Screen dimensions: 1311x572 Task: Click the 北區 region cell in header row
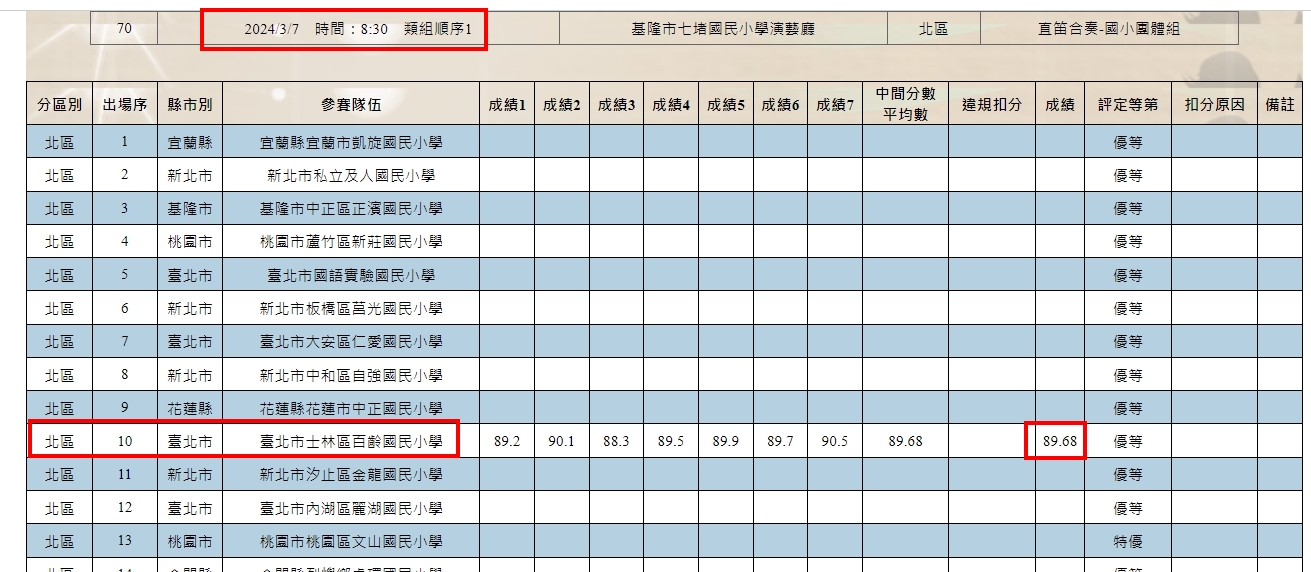coord(933,29)
